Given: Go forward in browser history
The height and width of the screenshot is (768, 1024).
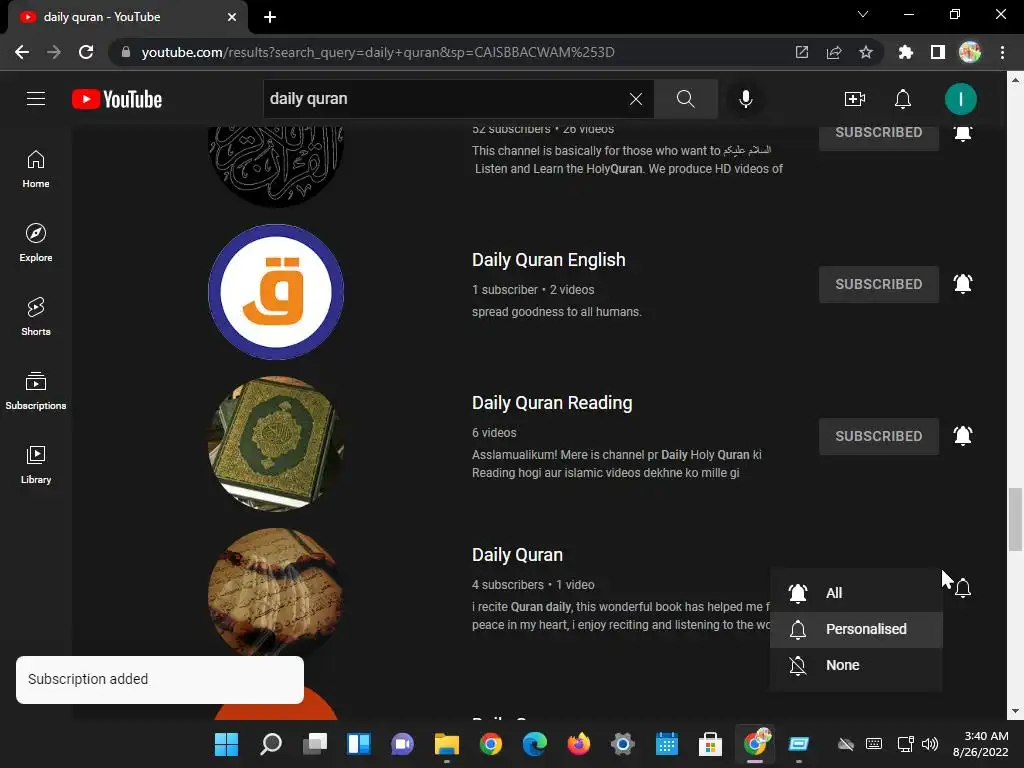Looking at the screenshot, I should click(54, 52).
